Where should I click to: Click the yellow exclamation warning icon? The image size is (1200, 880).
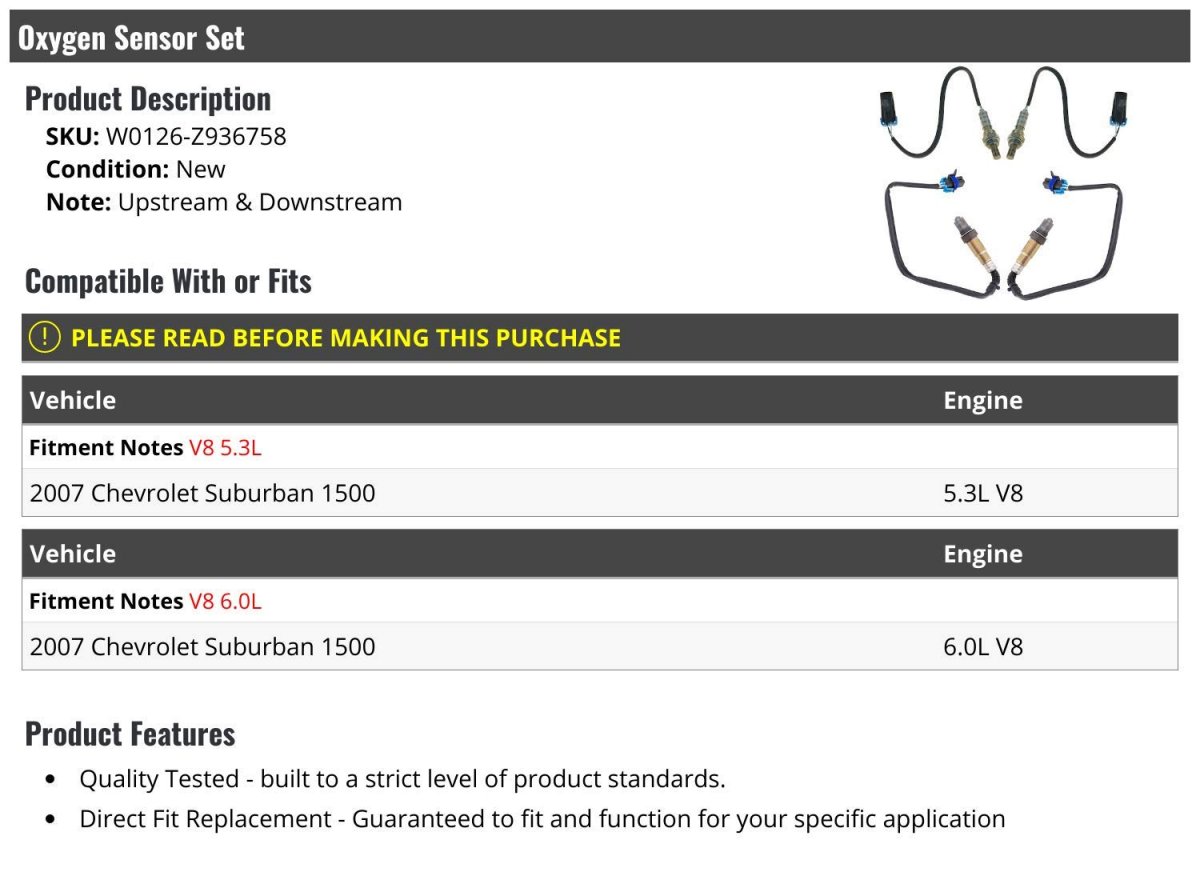(x=45, y=337)
